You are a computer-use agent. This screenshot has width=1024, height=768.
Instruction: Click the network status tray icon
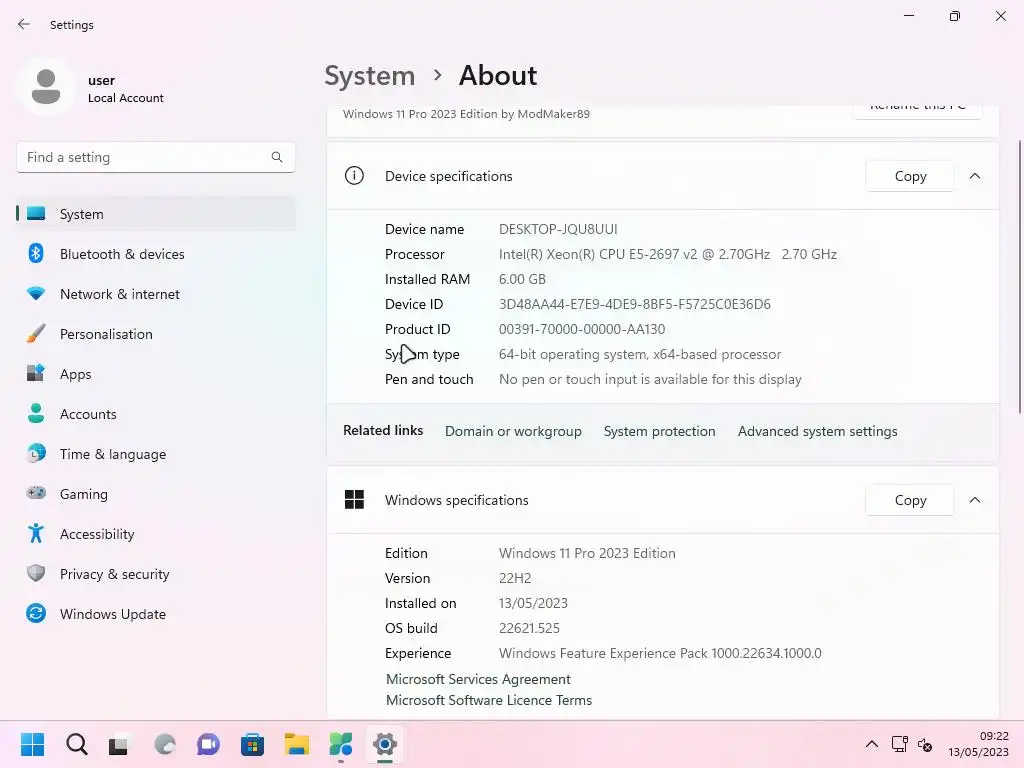pos(900,744)
